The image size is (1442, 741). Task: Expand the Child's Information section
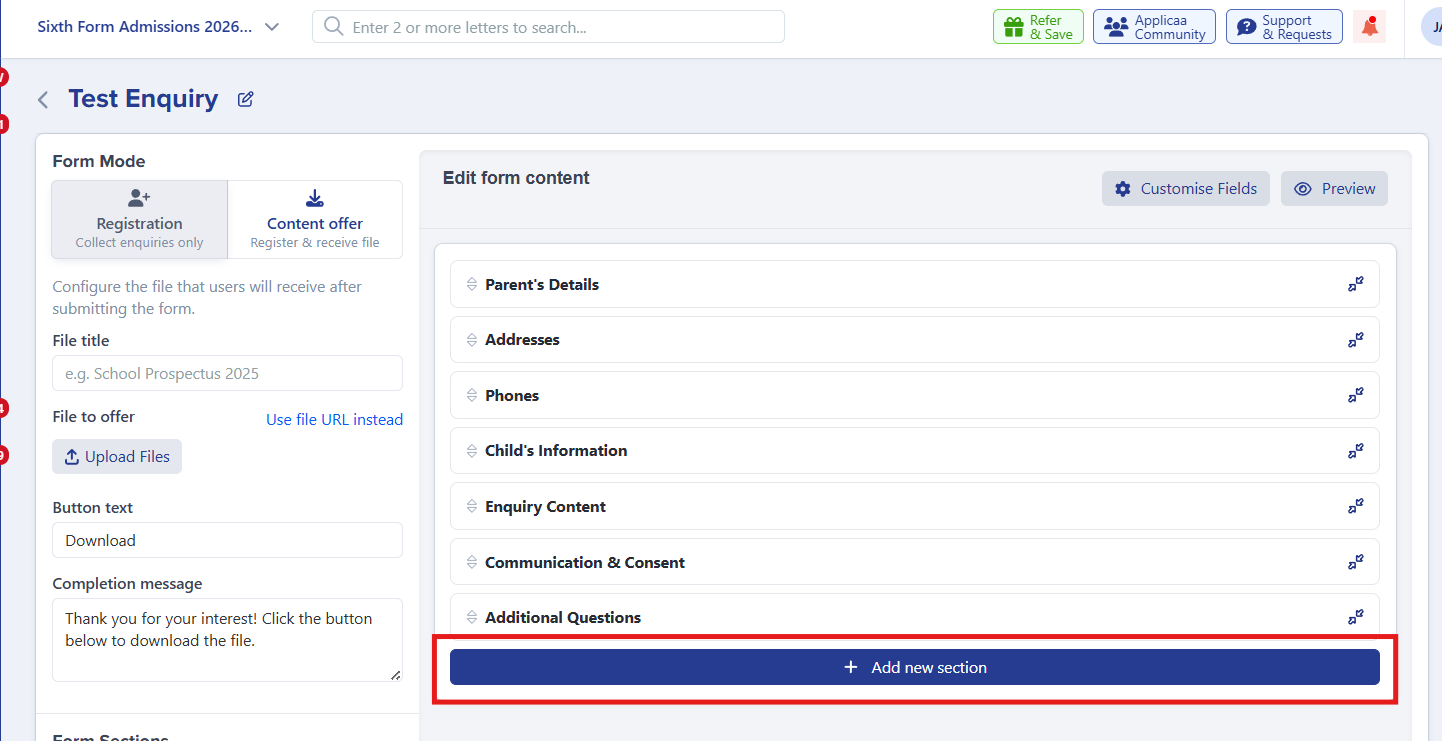[1355, 451]
